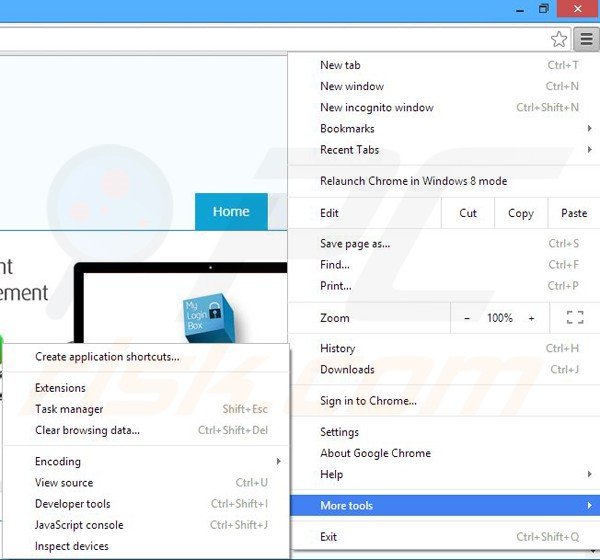
Task: Open a New tab from the menu
Action: point(444,65)
